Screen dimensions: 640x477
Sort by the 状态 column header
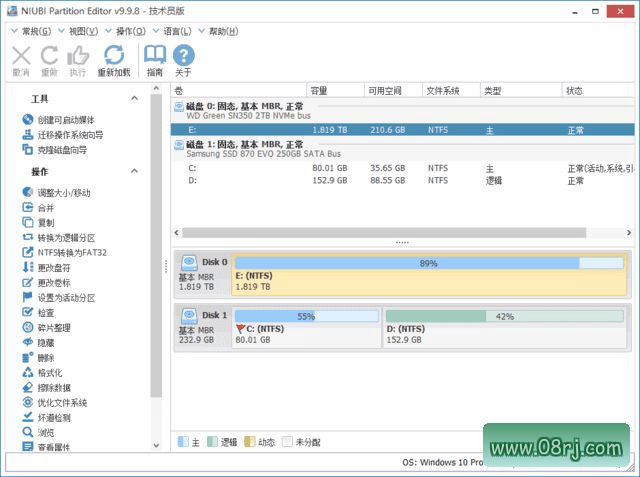(598, 91)
